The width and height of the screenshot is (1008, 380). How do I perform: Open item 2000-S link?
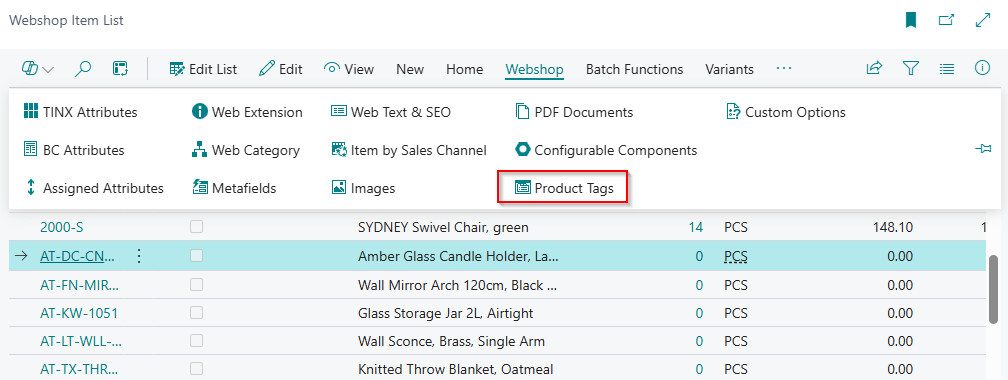pyautogui.click(x=62, y=227)
